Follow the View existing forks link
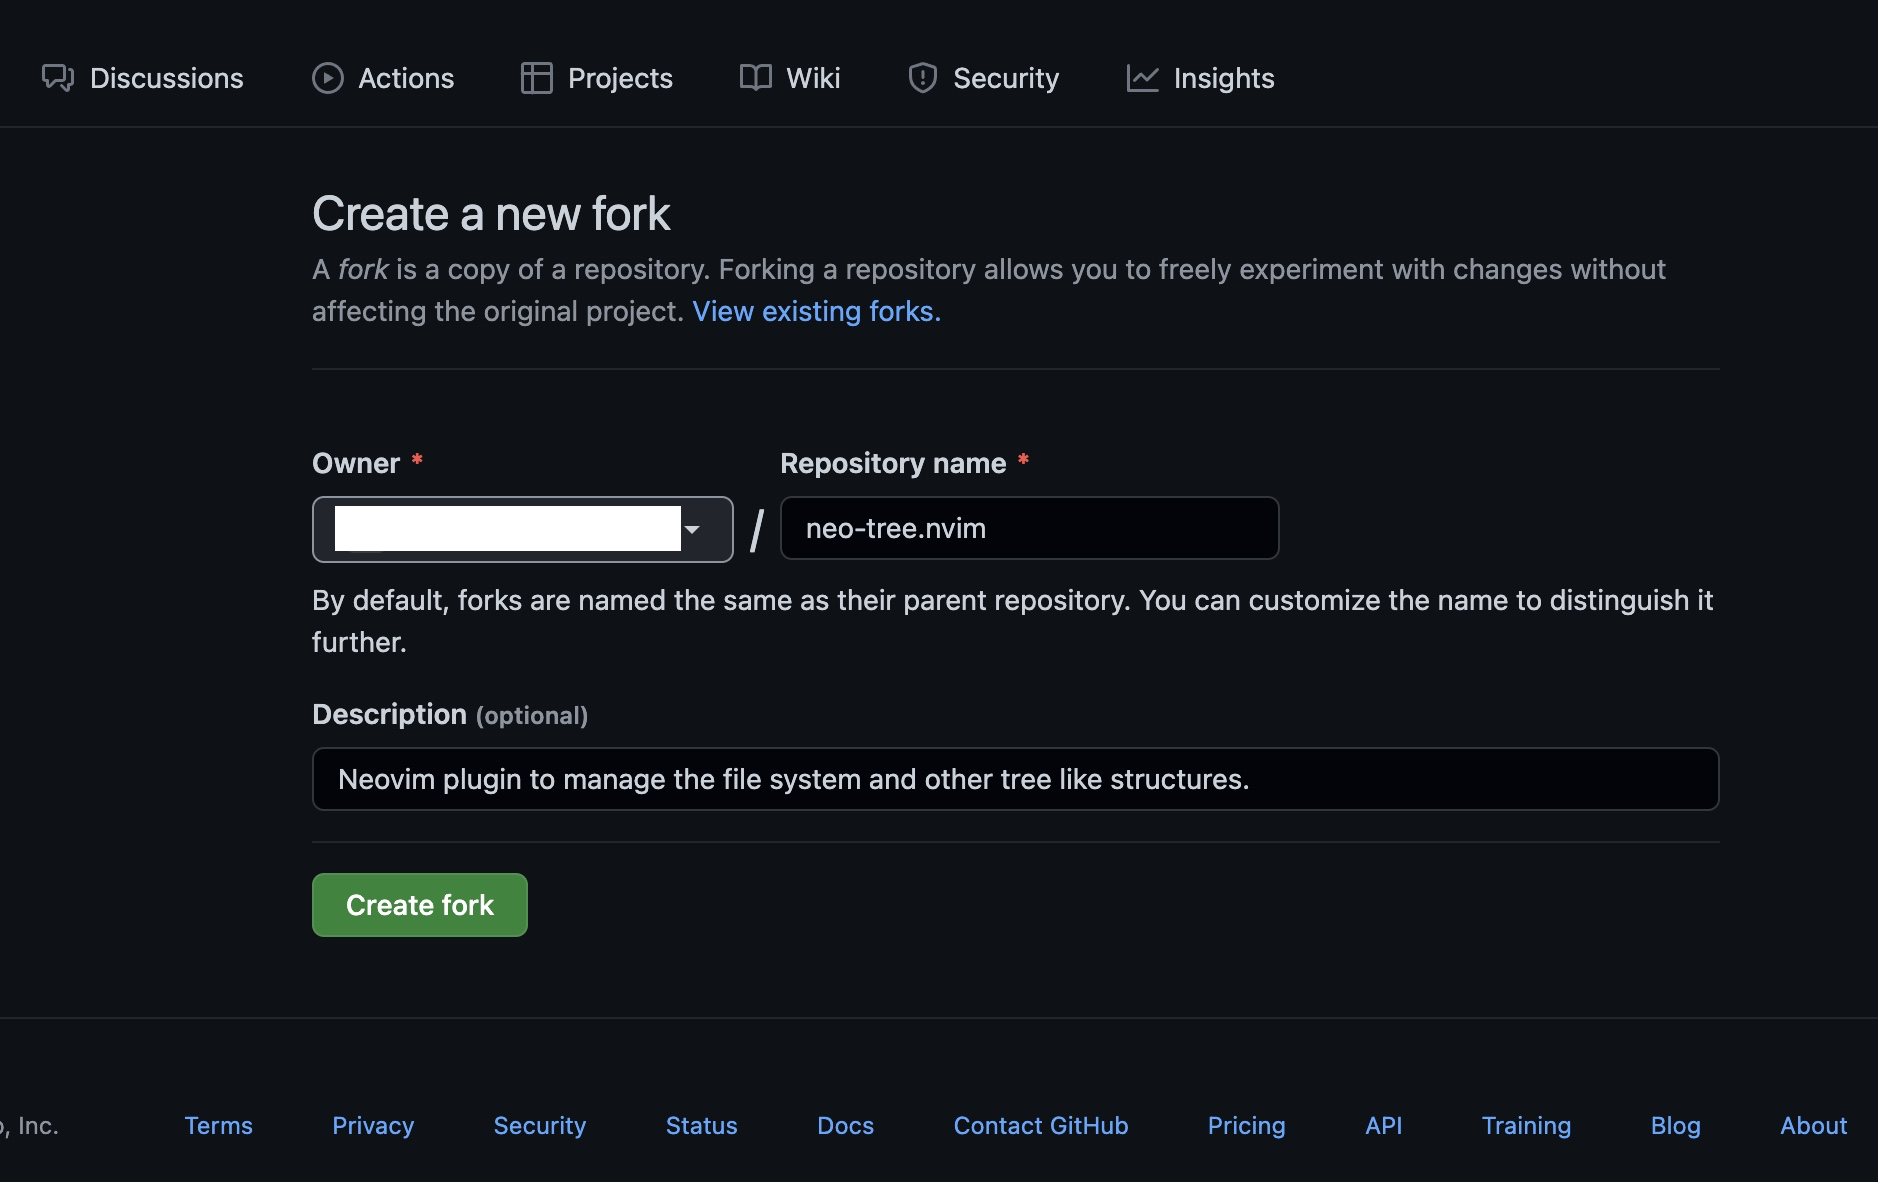Screen dimensions: 1878x1182 click(817, 311)
